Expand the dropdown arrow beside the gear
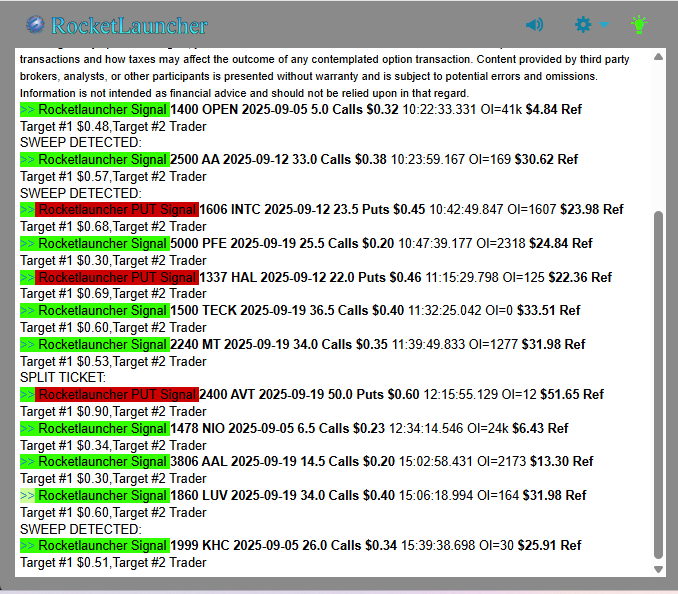The image size is (678, 594). pos(604,26)
